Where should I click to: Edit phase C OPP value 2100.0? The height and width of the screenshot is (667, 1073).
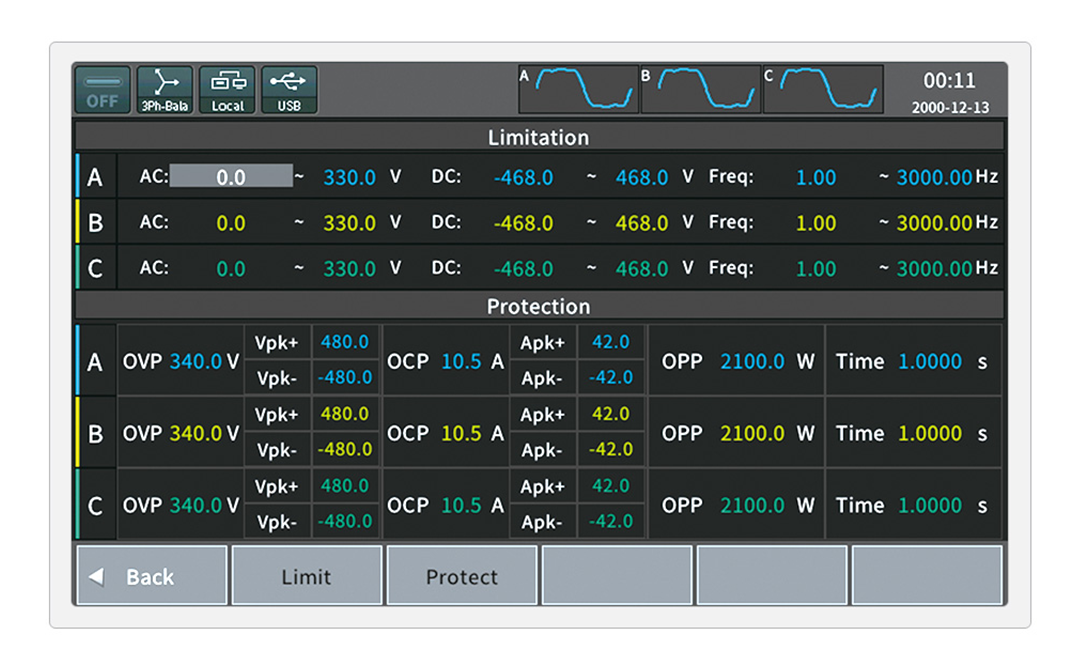click(752, 505)
